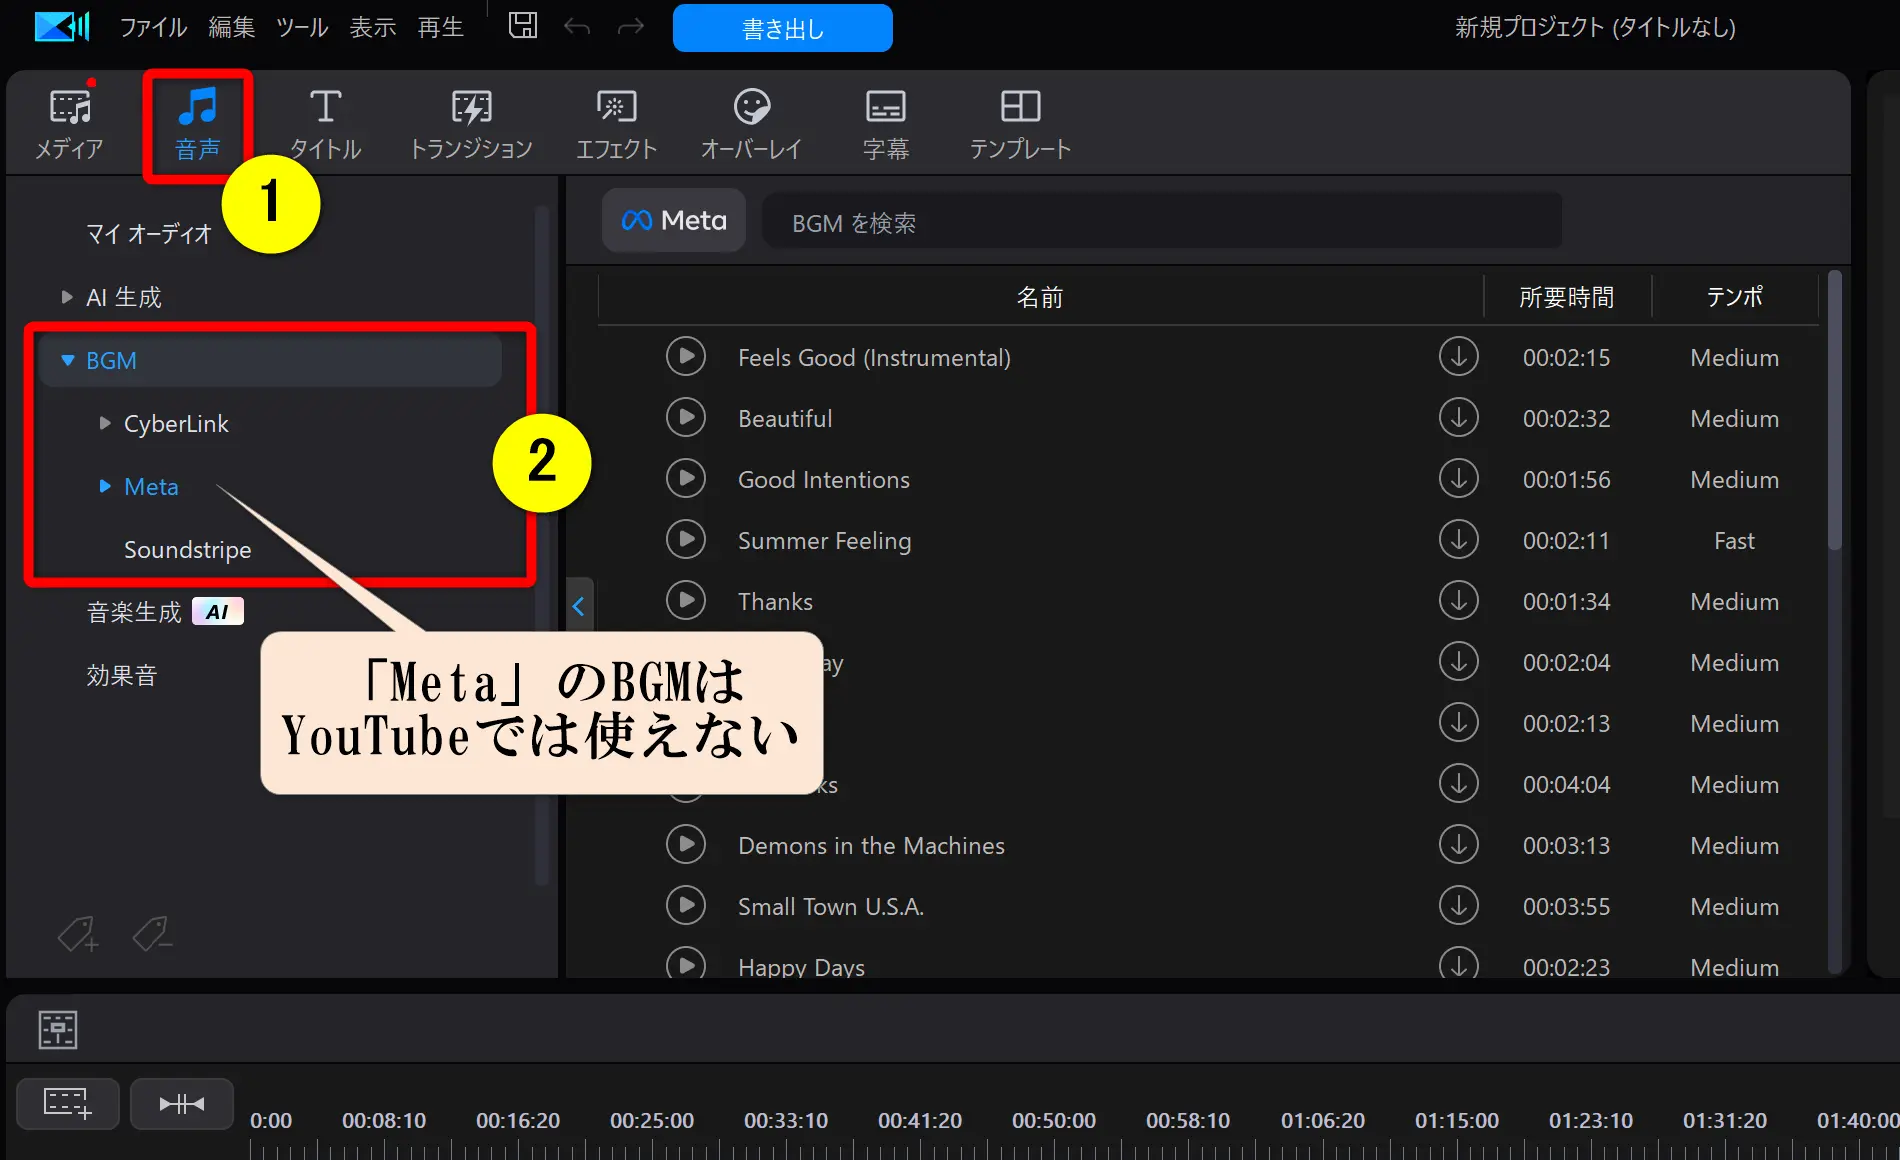Click the timeline track manager icon
Screen dimensions: 1900x1160
tap(58, 1030)
